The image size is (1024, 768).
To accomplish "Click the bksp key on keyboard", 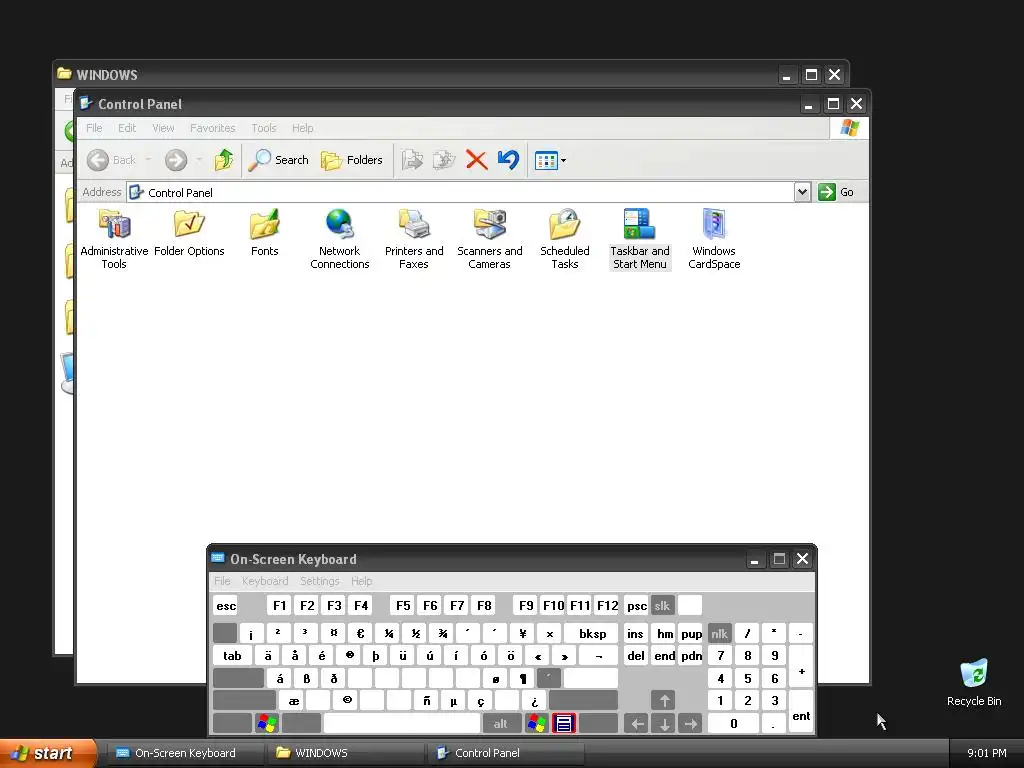I will [592, 633].
